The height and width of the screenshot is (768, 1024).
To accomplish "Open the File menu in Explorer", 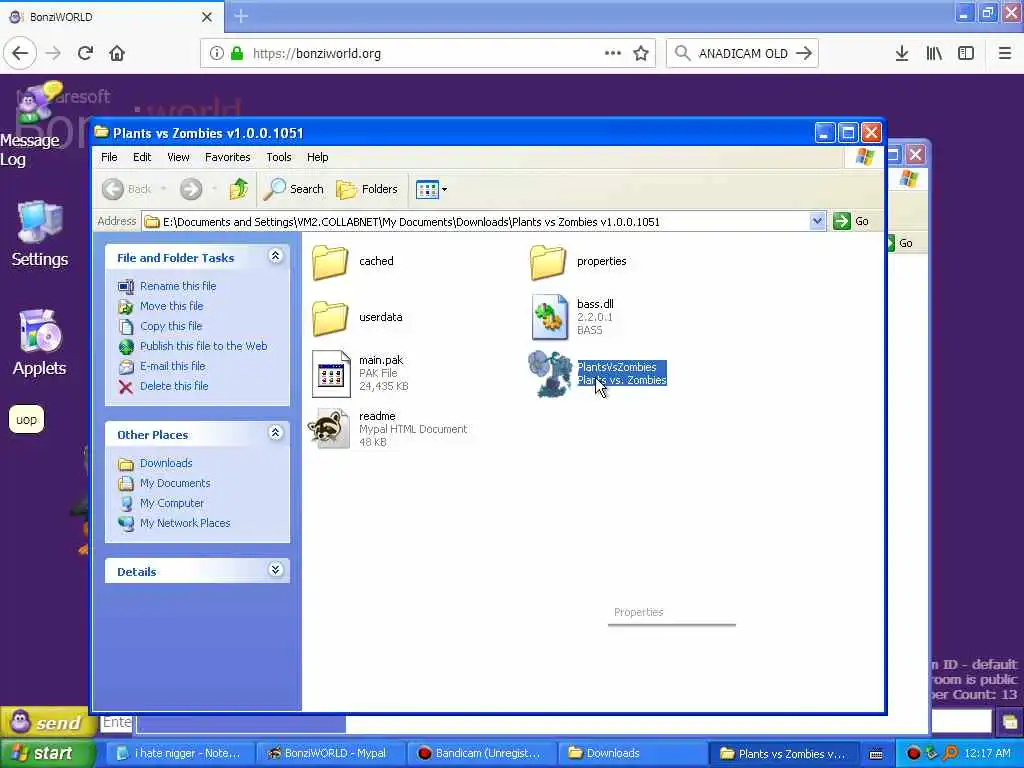I will coord(109,157).
